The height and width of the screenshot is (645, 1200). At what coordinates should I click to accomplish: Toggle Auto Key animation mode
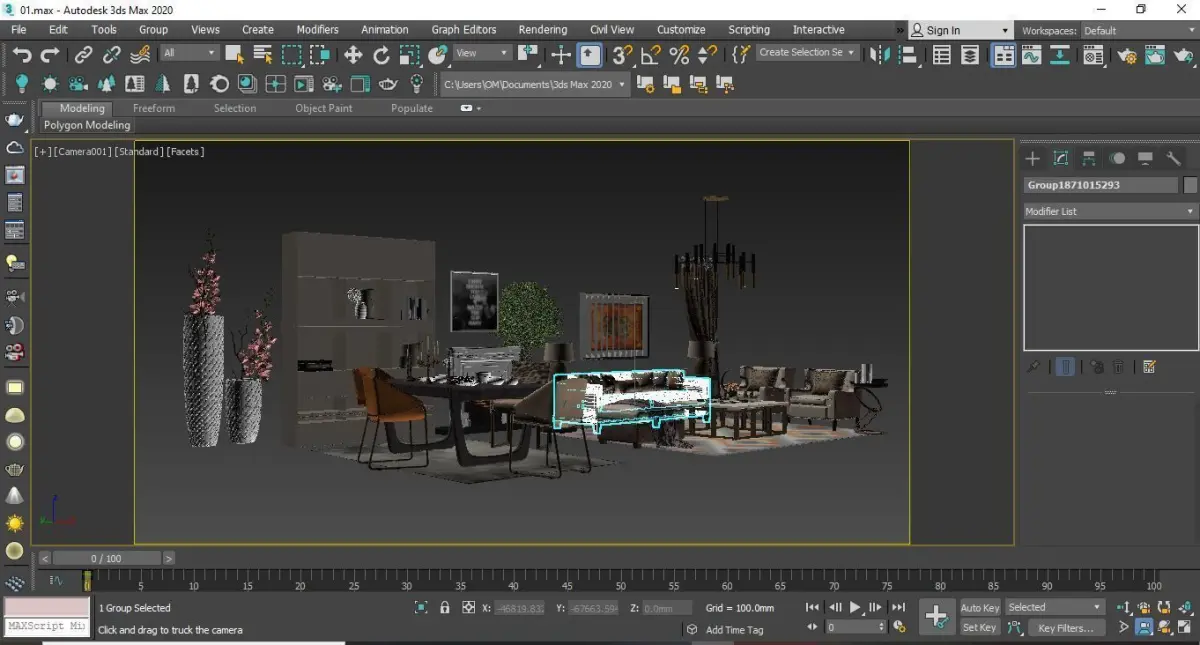[x=979, y=608]
